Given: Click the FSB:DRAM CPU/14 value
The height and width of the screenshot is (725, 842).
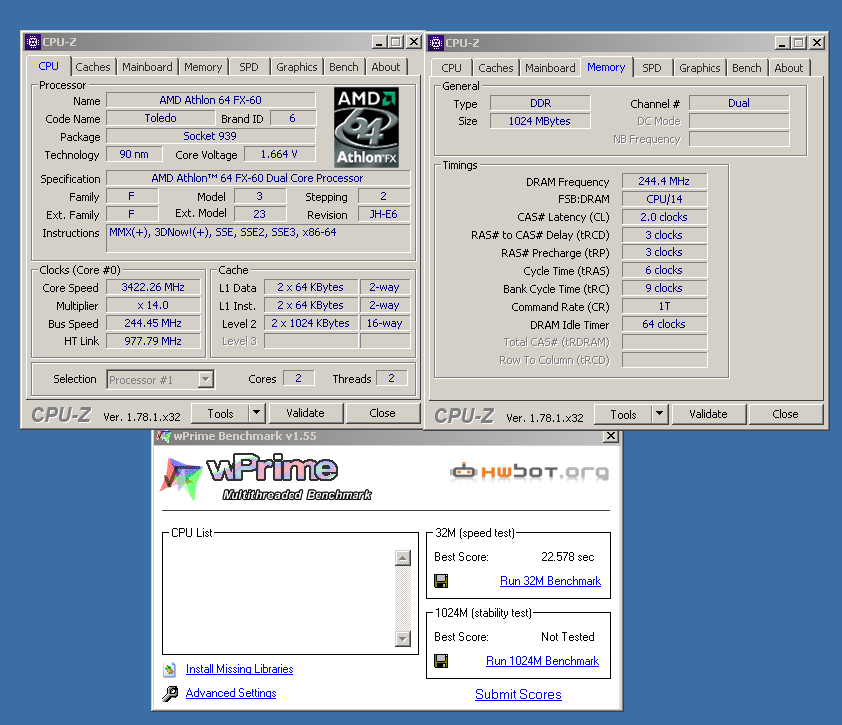Looking at the screenshot, I should (664, 199).
